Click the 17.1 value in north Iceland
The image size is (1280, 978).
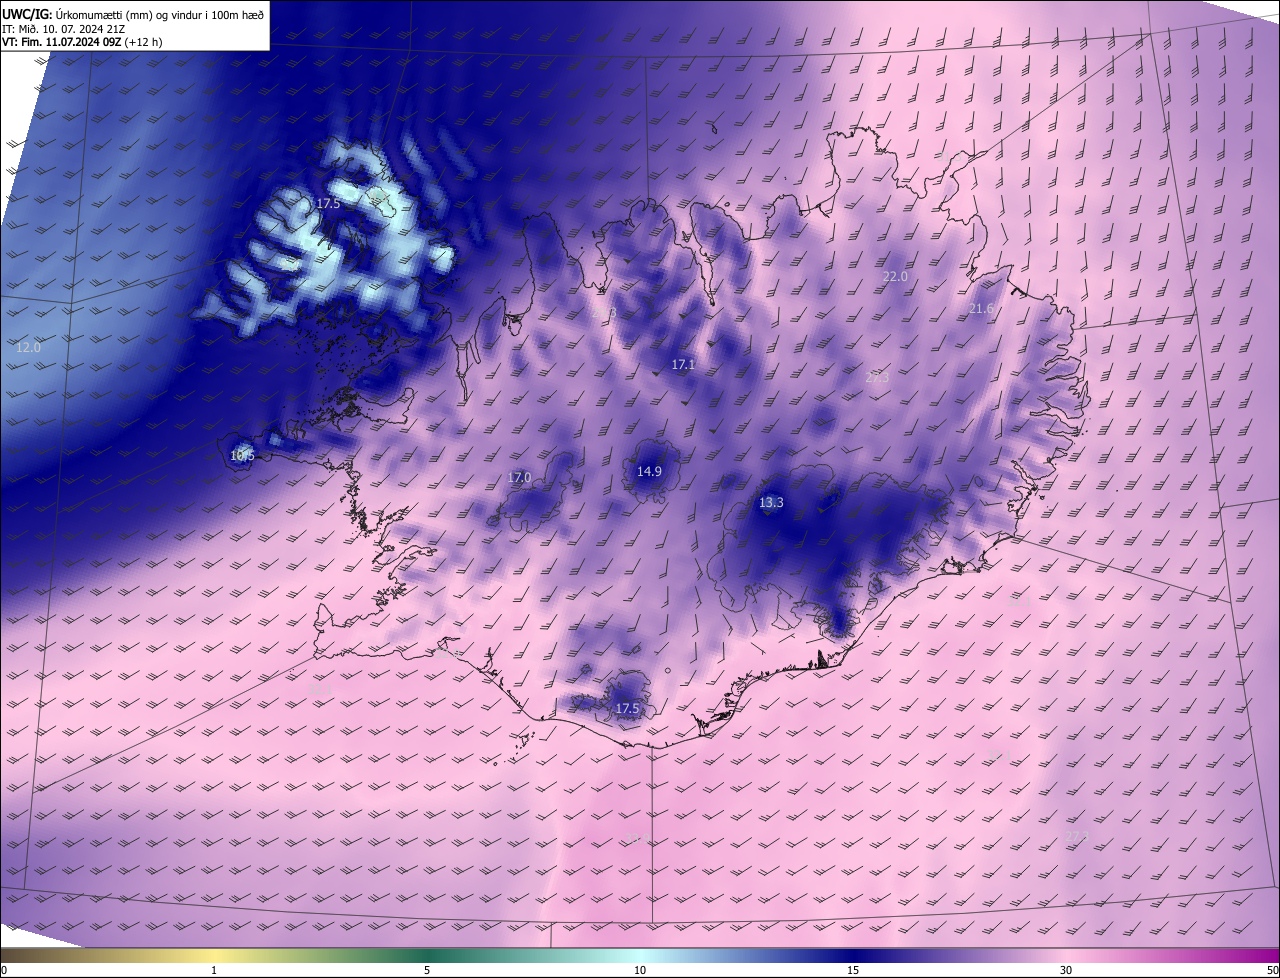(683, 365)
